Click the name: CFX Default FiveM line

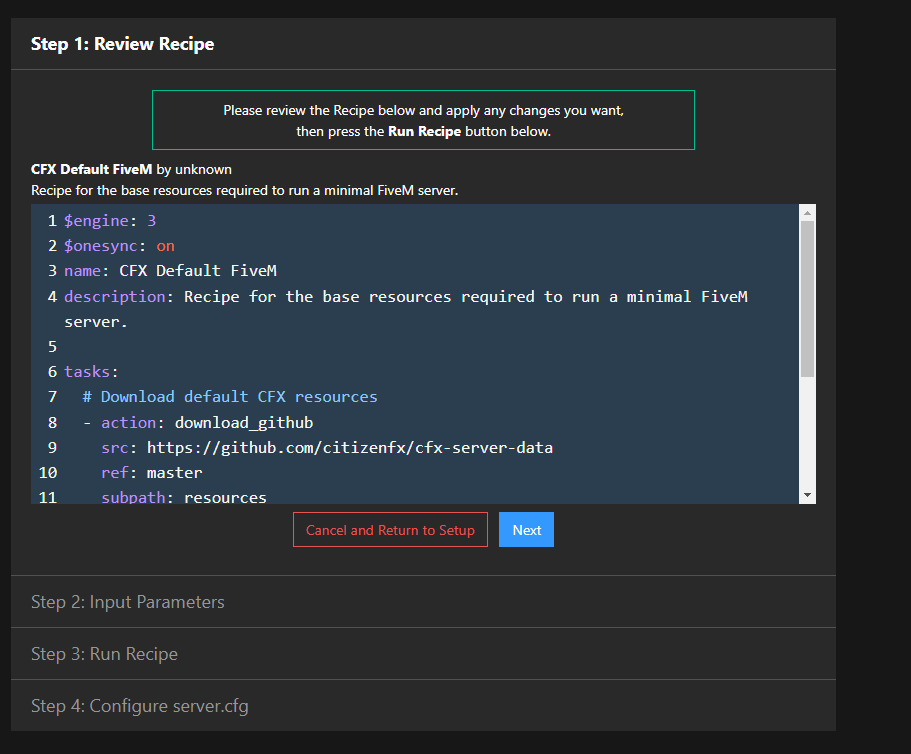170,271
